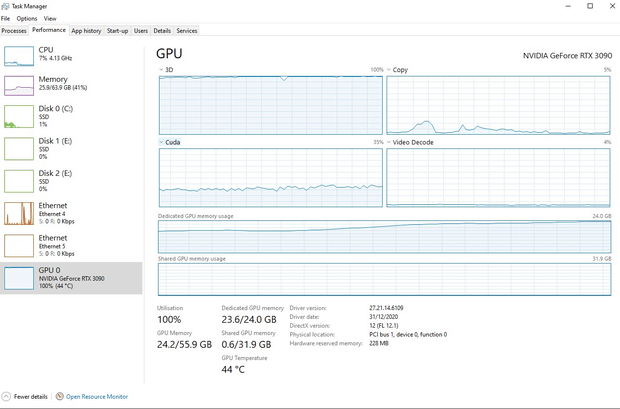The width and height of the screenshot is (620, 409).
Task: Click the 228 MB reserved memory value
Action: click(x=379, y=343)
